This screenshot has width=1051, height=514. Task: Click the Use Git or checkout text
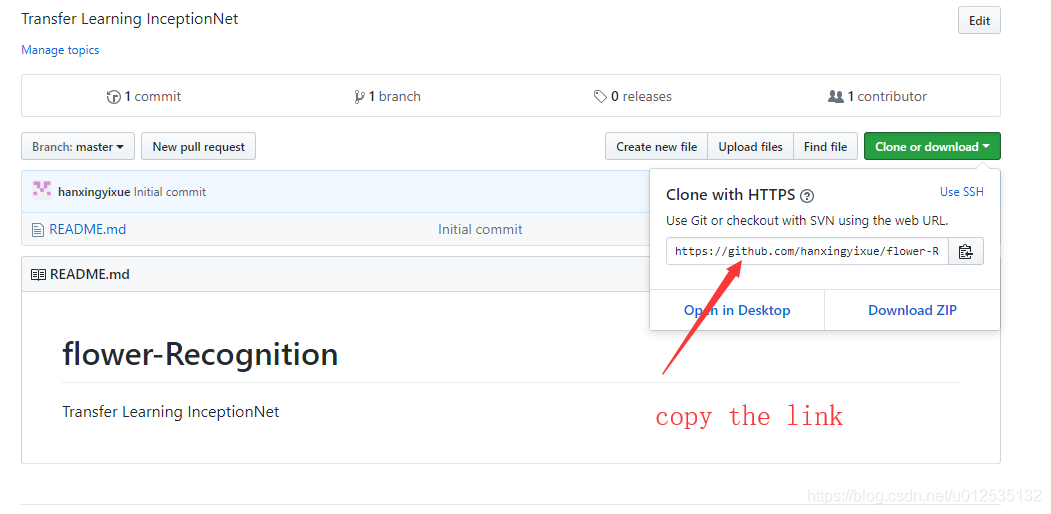[x=807, y=220]
